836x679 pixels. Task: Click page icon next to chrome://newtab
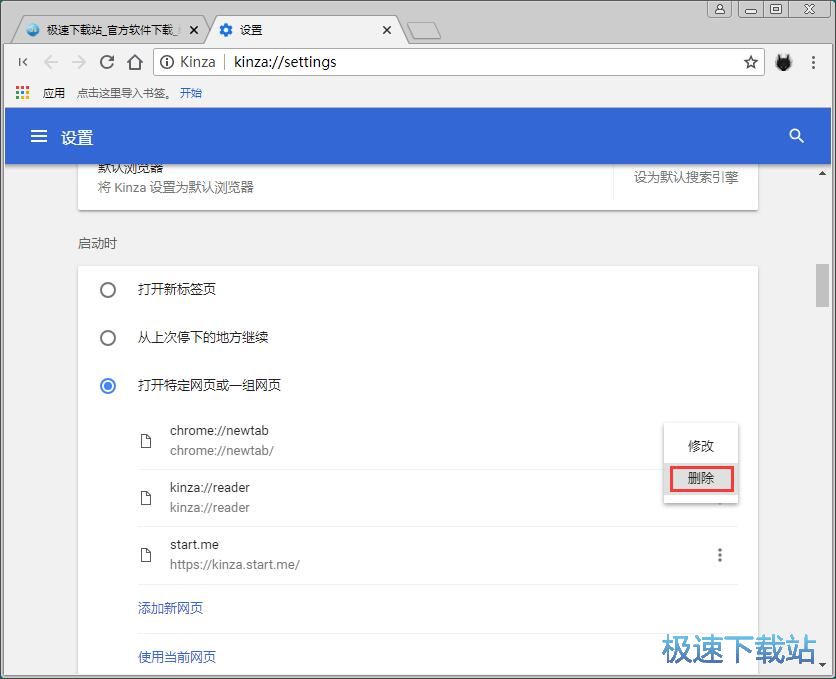click(x=146, y=441)
